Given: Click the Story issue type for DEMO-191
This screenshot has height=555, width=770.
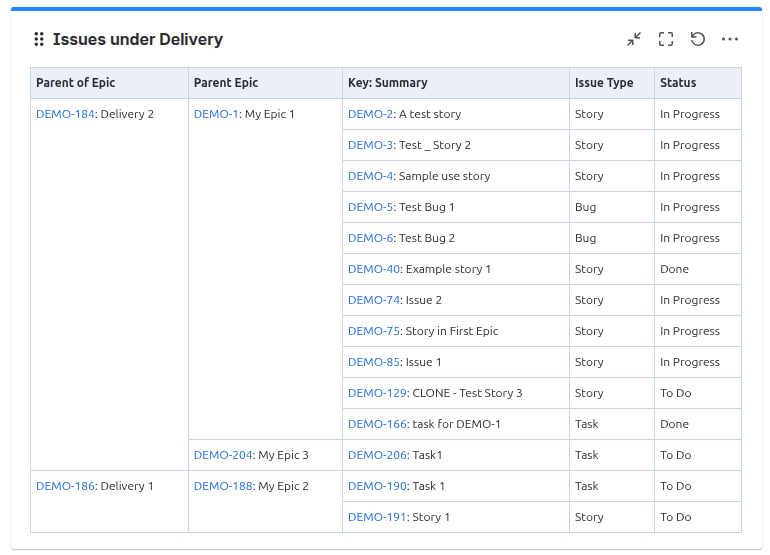Looking at the screenshot, I should click(589, 517).
